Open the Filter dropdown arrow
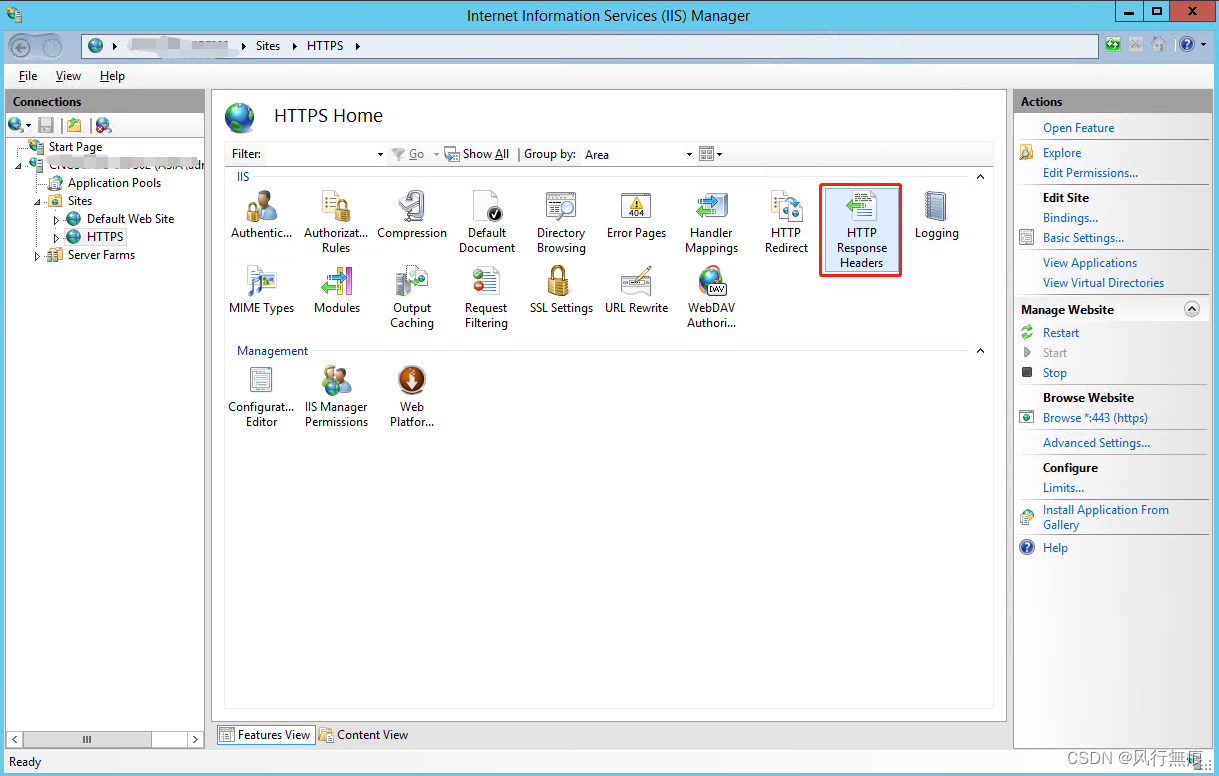This screenshot has width=1219, height=776. (x=380, y=154)
